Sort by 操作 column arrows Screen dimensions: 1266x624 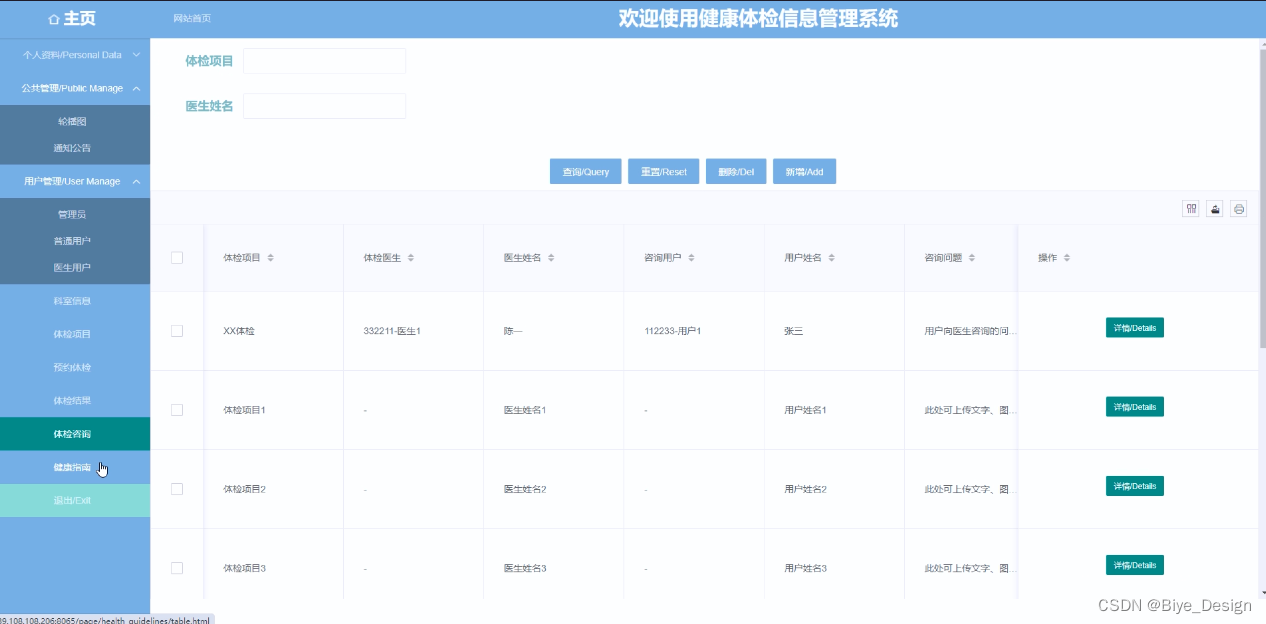click(1067, 258)
